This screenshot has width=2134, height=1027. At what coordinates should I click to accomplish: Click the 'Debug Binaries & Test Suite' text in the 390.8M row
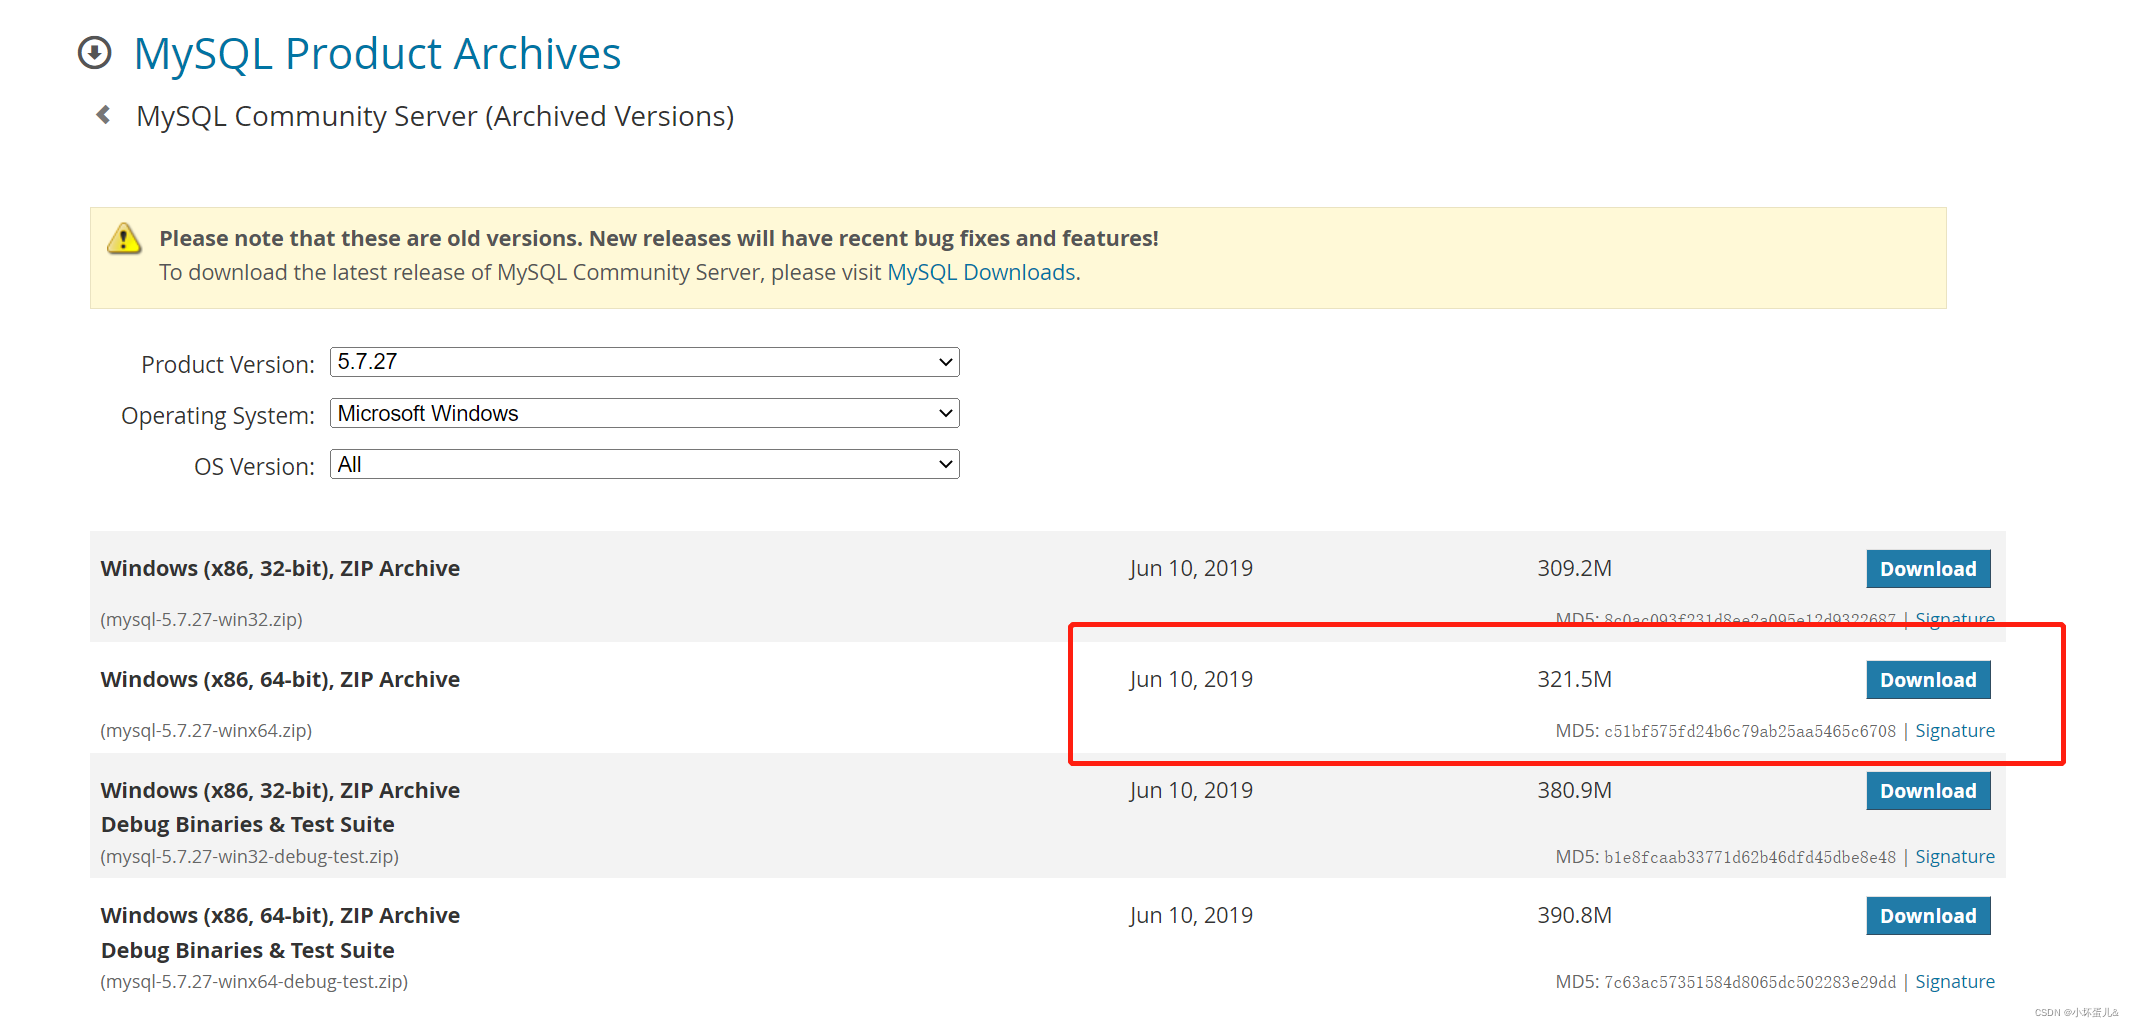pyautogui.click(x=247, y=951)
